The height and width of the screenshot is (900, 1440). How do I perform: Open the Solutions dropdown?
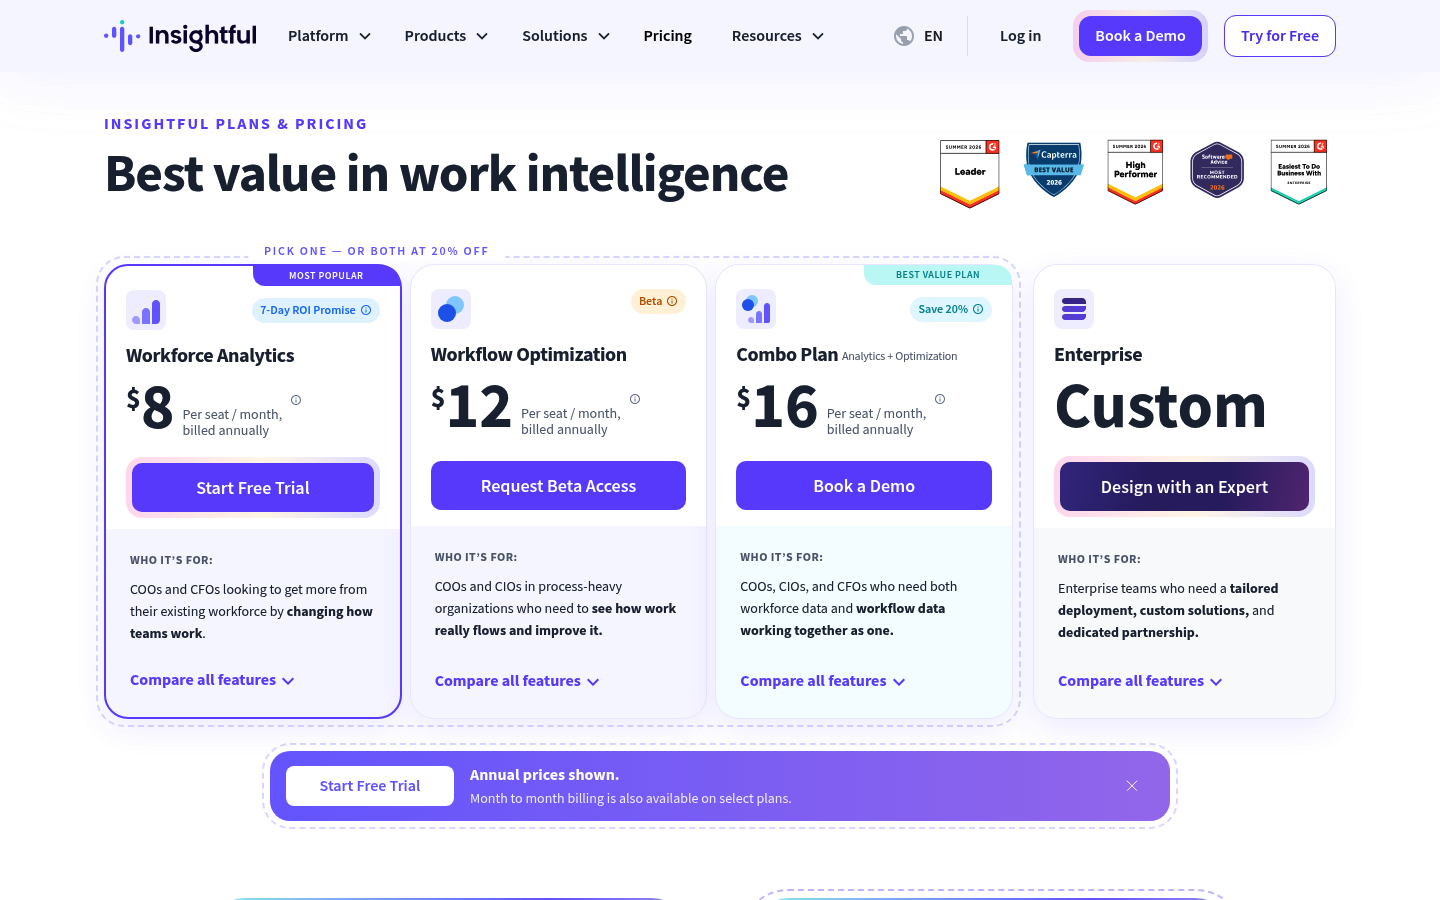pyautogui.click(x=566, y=36)
